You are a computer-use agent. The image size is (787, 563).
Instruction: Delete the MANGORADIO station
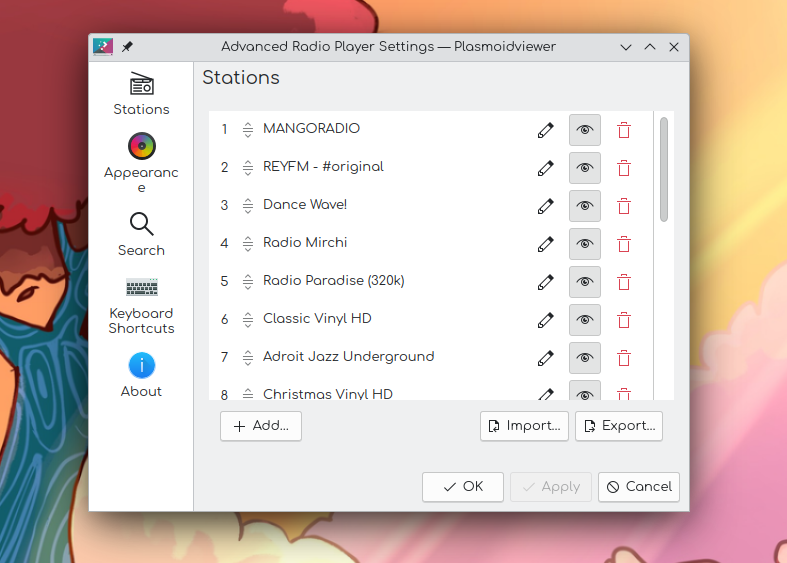(624, 130)
